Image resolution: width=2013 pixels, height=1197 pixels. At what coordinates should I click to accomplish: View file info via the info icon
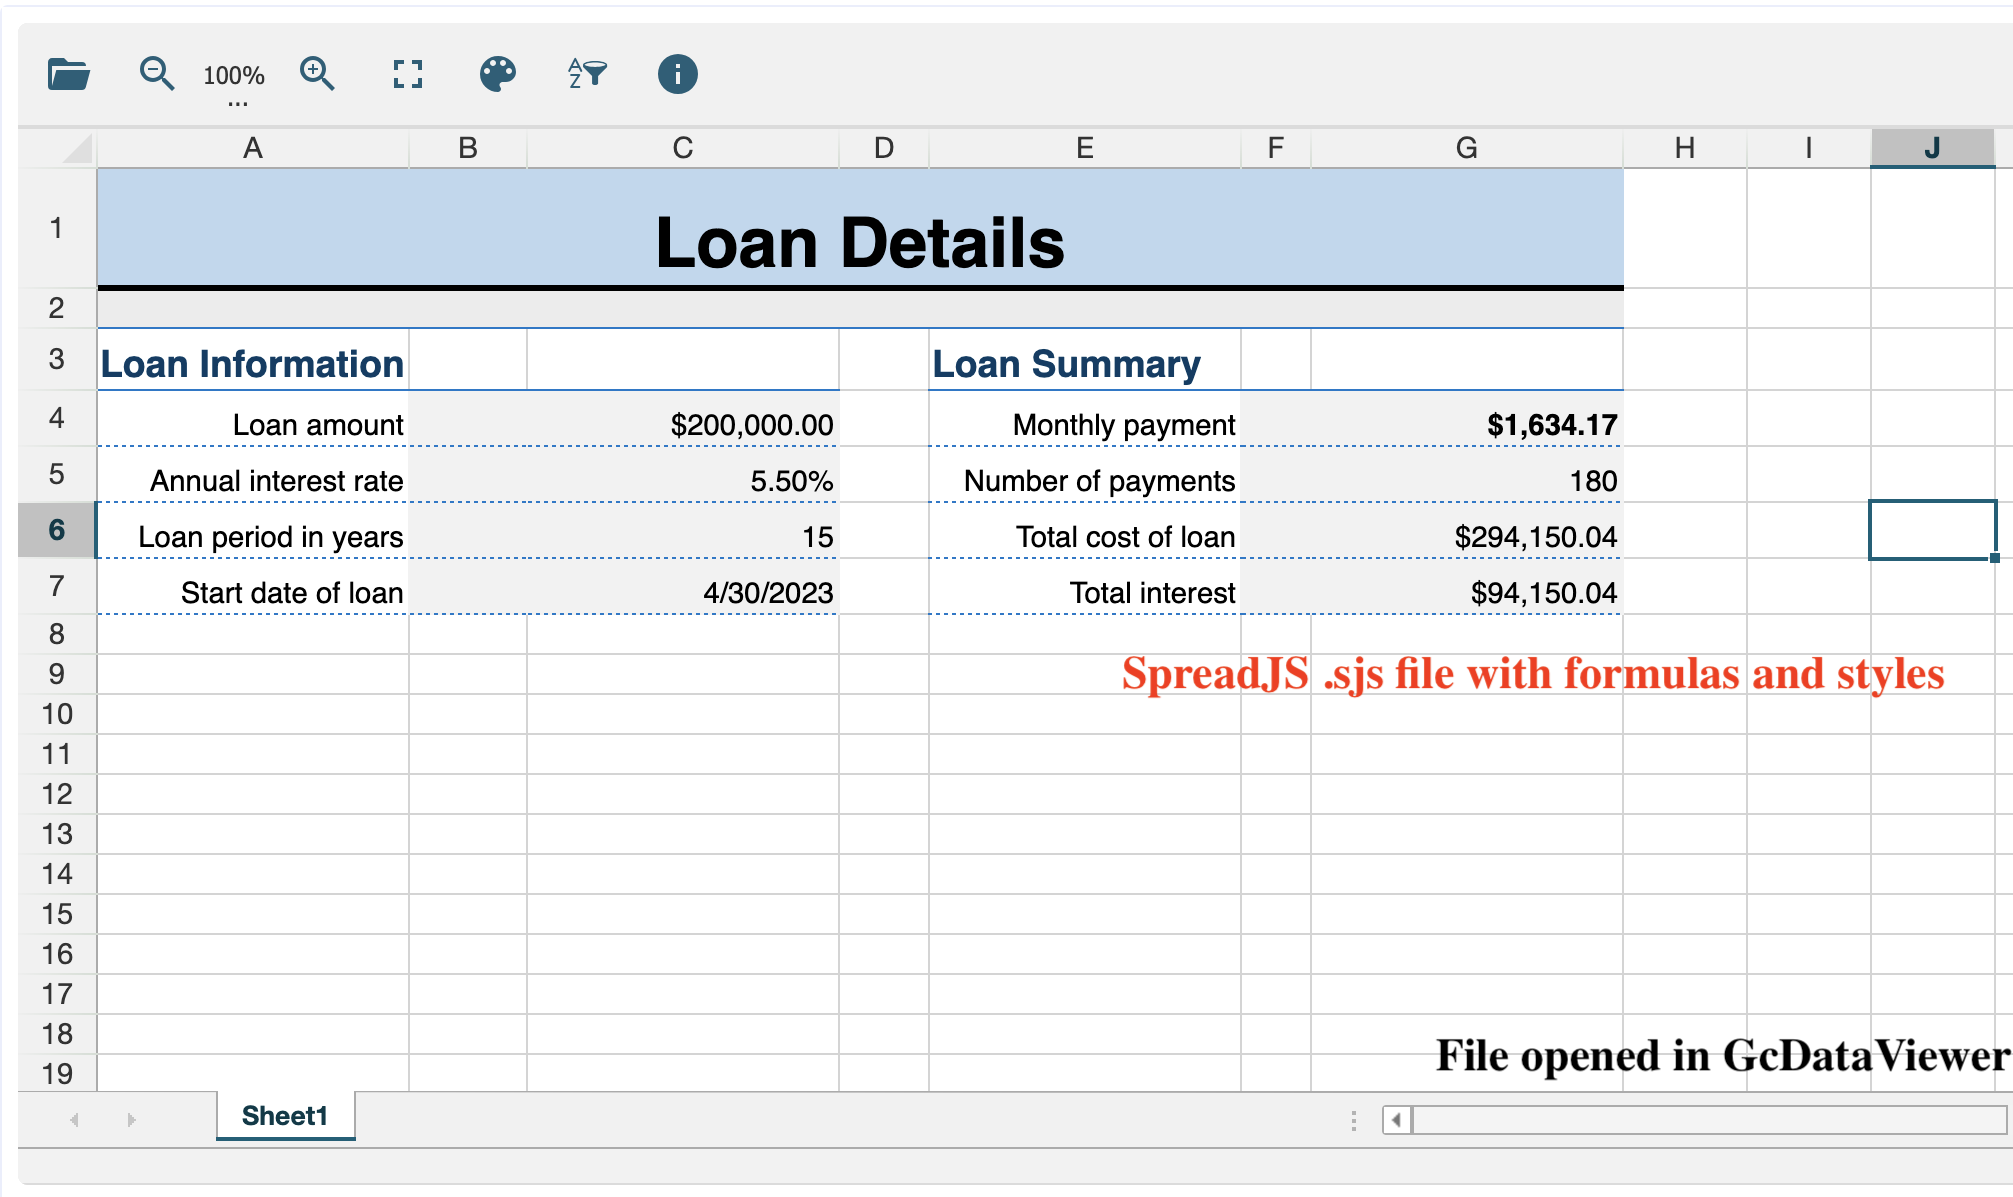[677, 74]
